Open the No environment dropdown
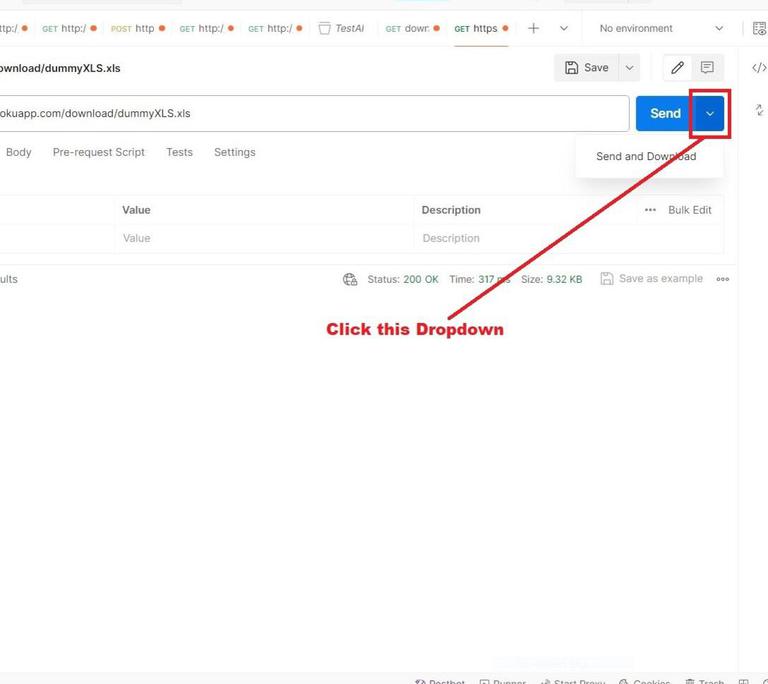The width and height of the screenshot is (768, 684). 661,28
